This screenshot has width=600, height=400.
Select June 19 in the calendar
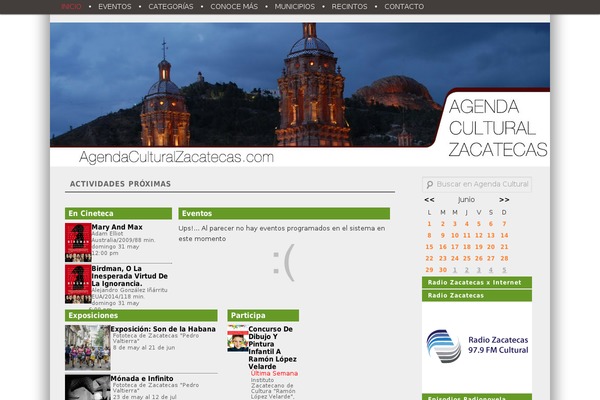click(479, 247)
